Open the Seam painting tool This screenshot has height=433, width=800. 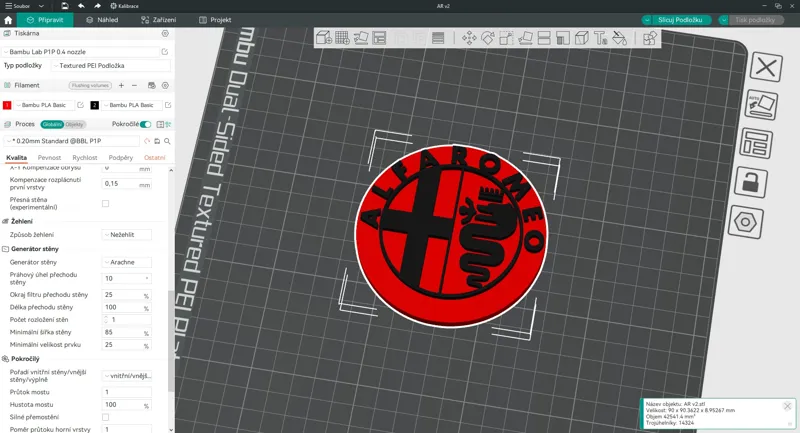(x=582, y=38)
